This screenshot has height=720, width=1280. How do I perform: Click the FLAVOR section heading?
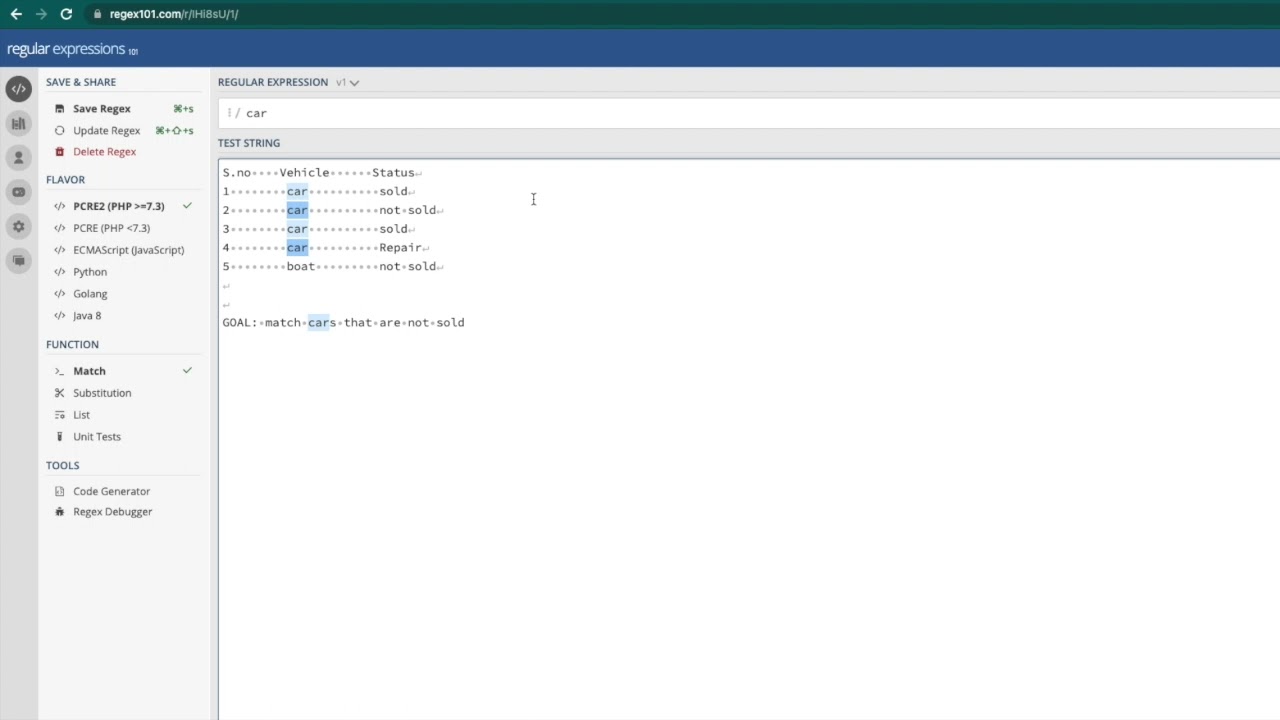pyautogui.click(x=65, y=180)
